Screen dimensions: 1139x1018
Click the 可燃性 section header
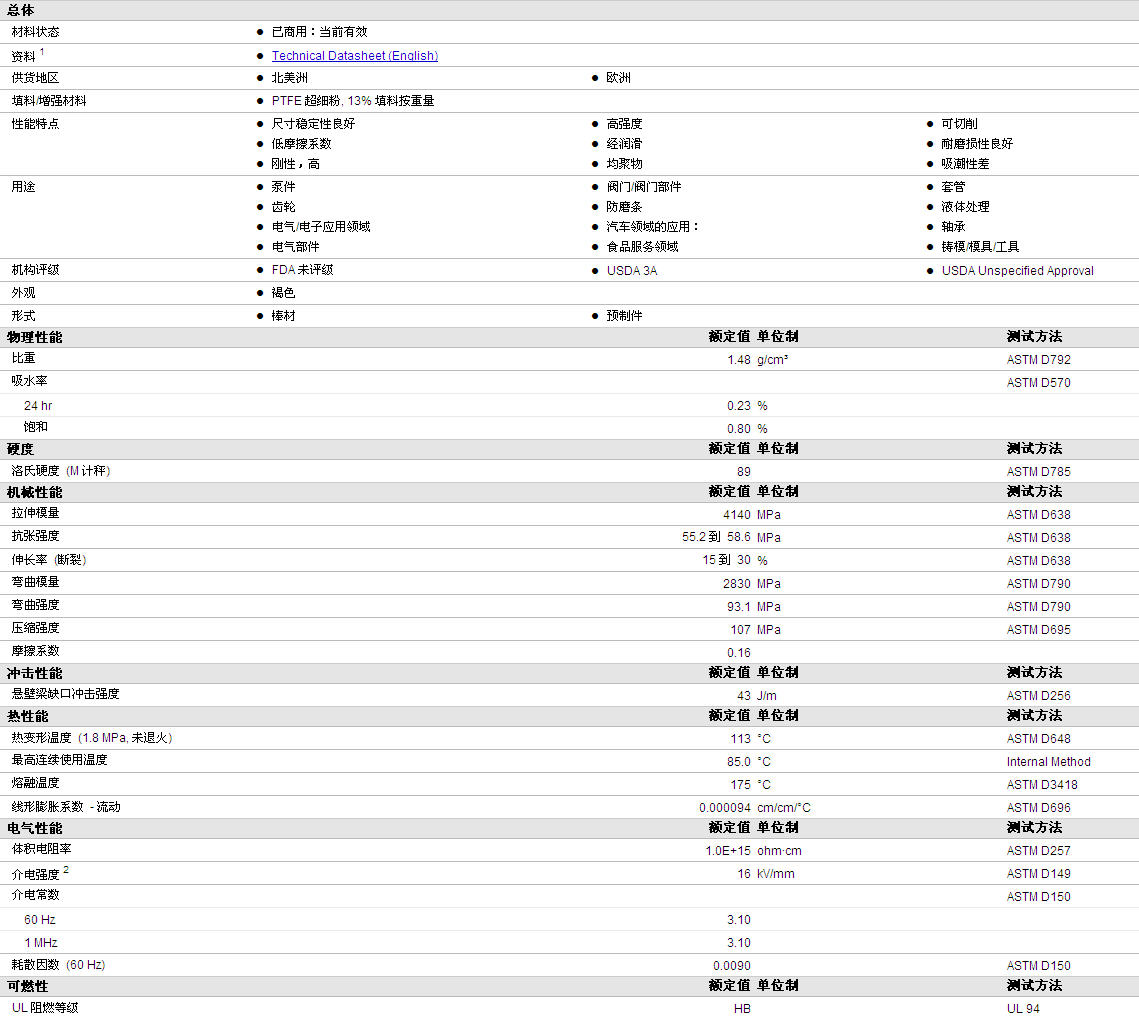28,986
